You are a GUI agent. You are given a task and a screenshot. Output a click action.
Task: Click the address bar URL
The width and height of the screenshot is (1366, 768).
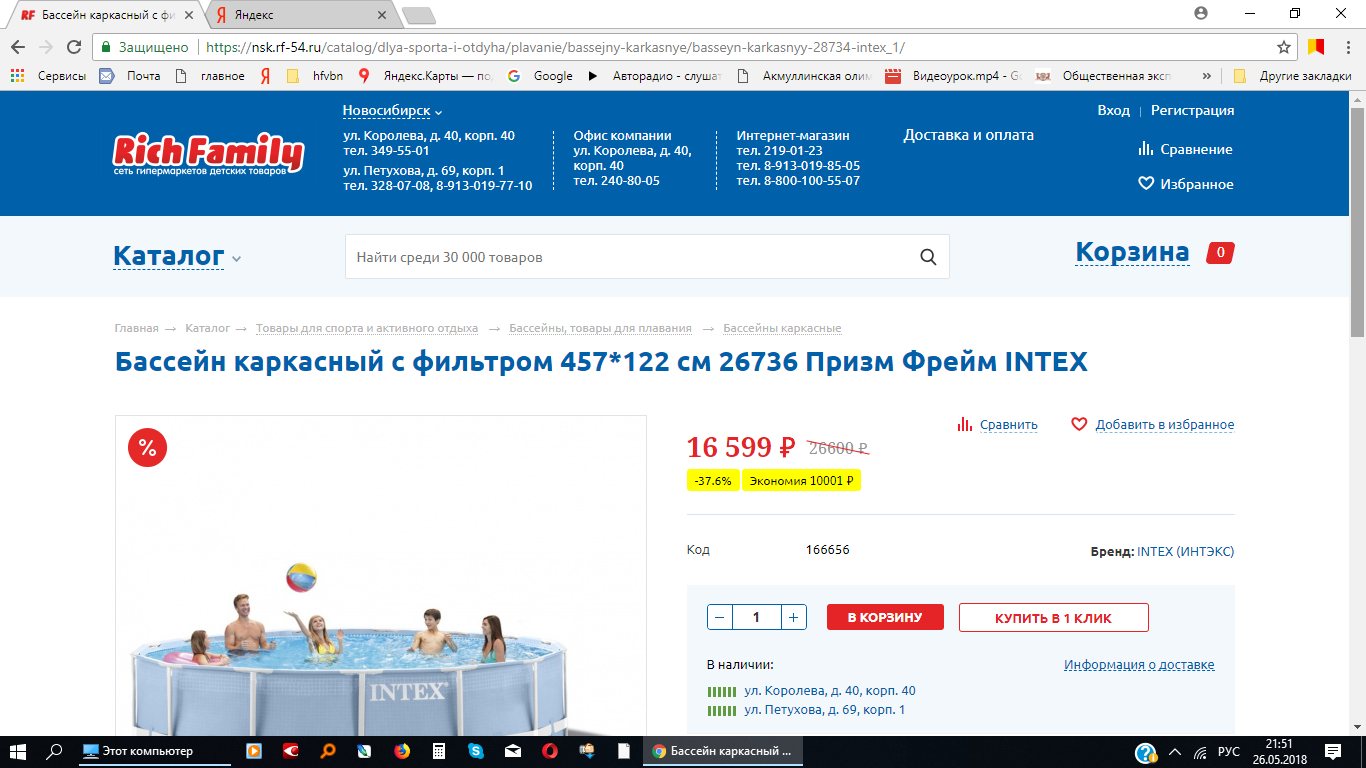[x=556, y=47]
